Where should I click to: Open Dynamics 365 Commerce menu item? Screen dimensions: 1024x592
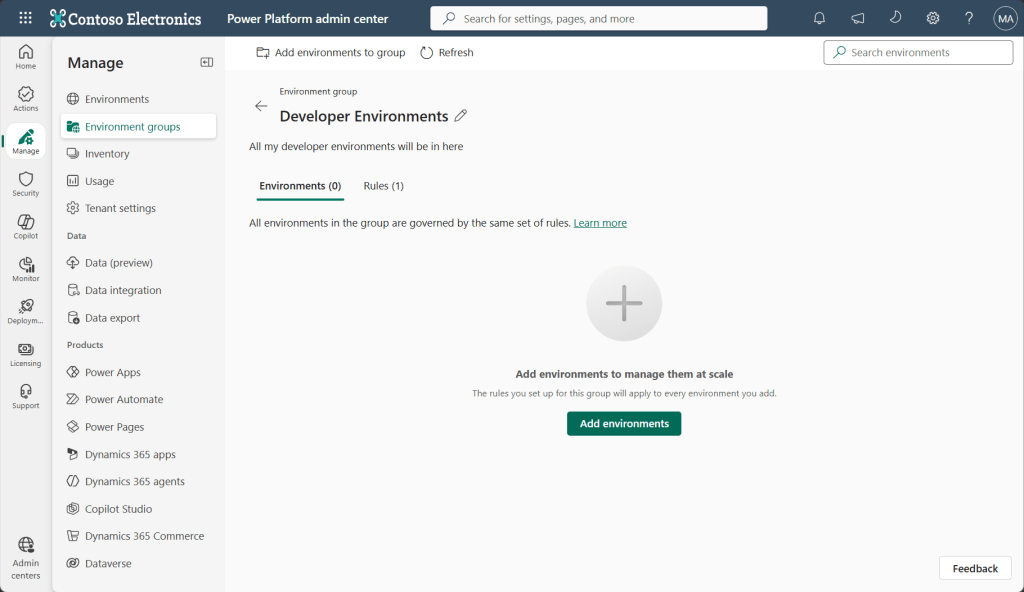(138, 536)
